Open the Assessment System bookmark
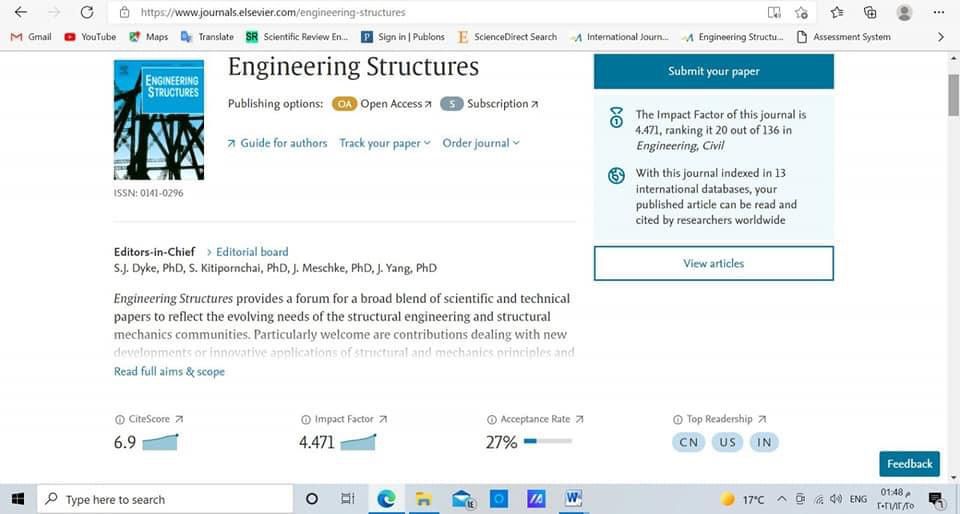960x514 pixels. (844, 37)
